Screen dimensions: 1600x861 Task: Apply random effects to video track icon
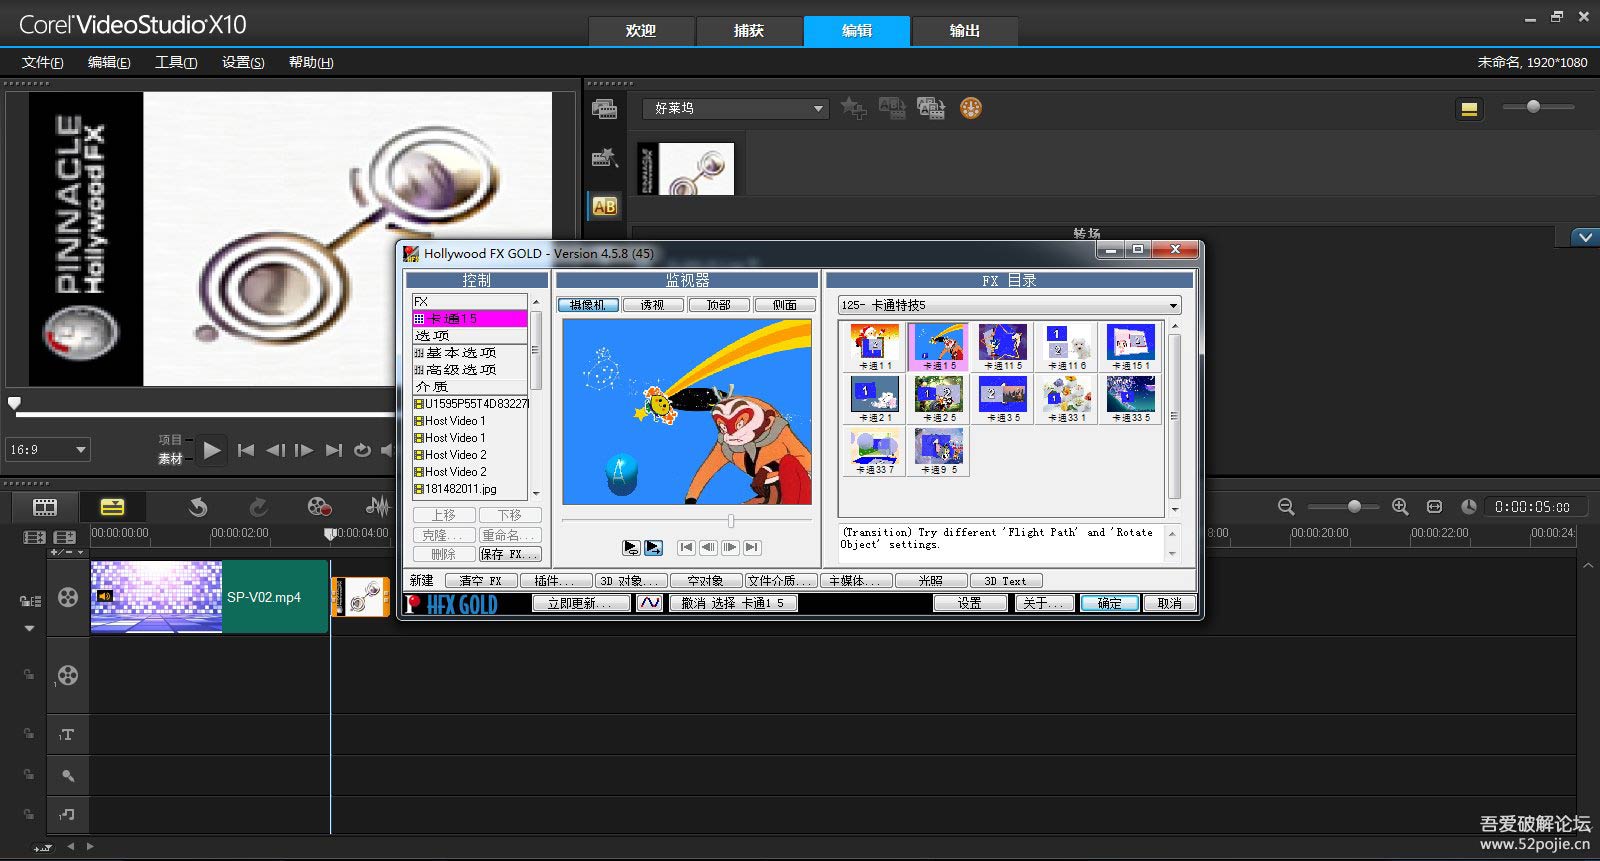pos(931,108)
